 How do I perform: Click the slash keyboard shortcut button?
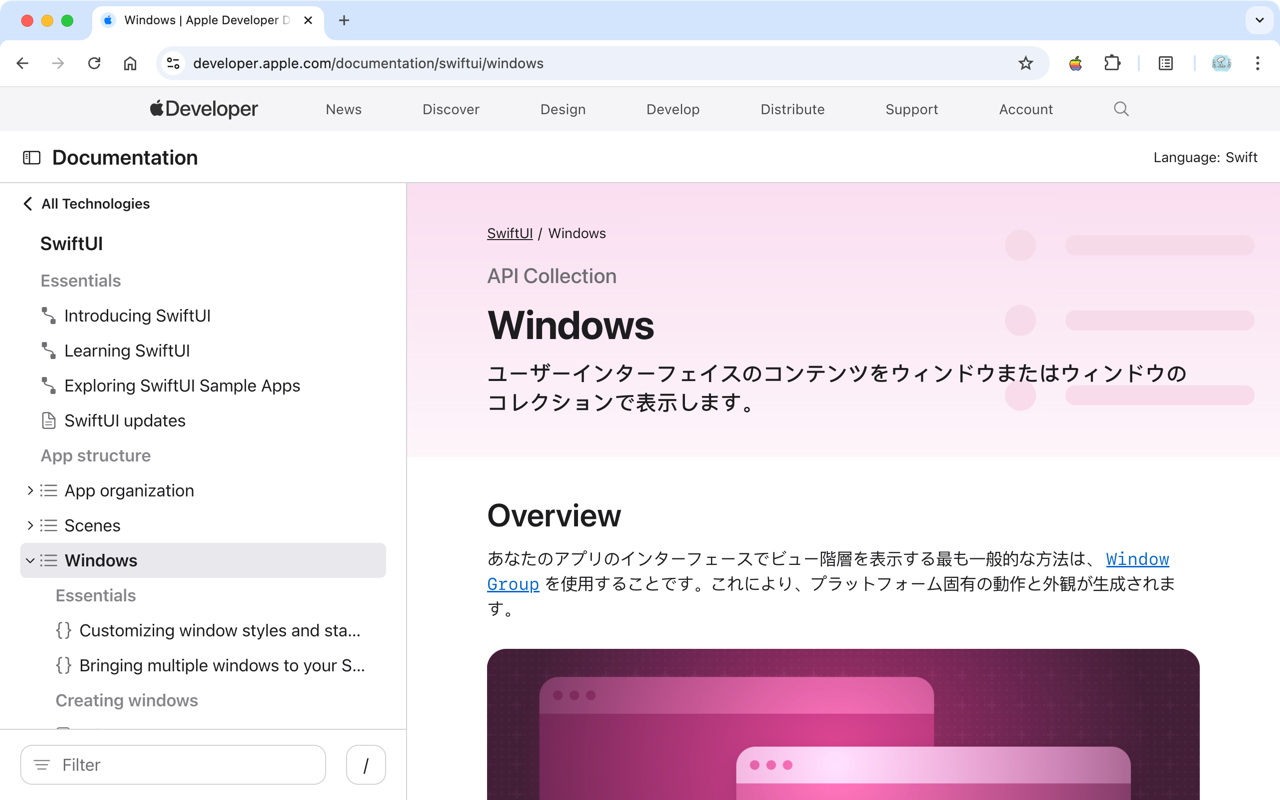point(365,764)
